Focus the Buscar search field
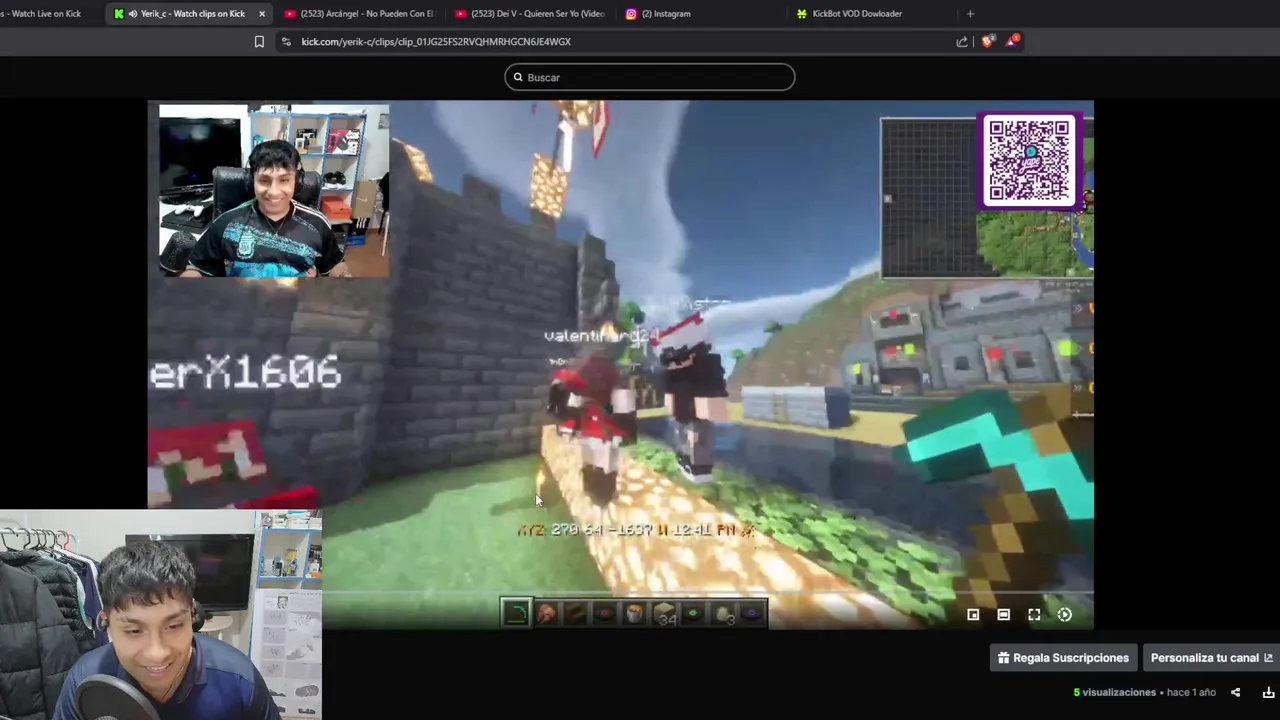 tap(650, 77)
